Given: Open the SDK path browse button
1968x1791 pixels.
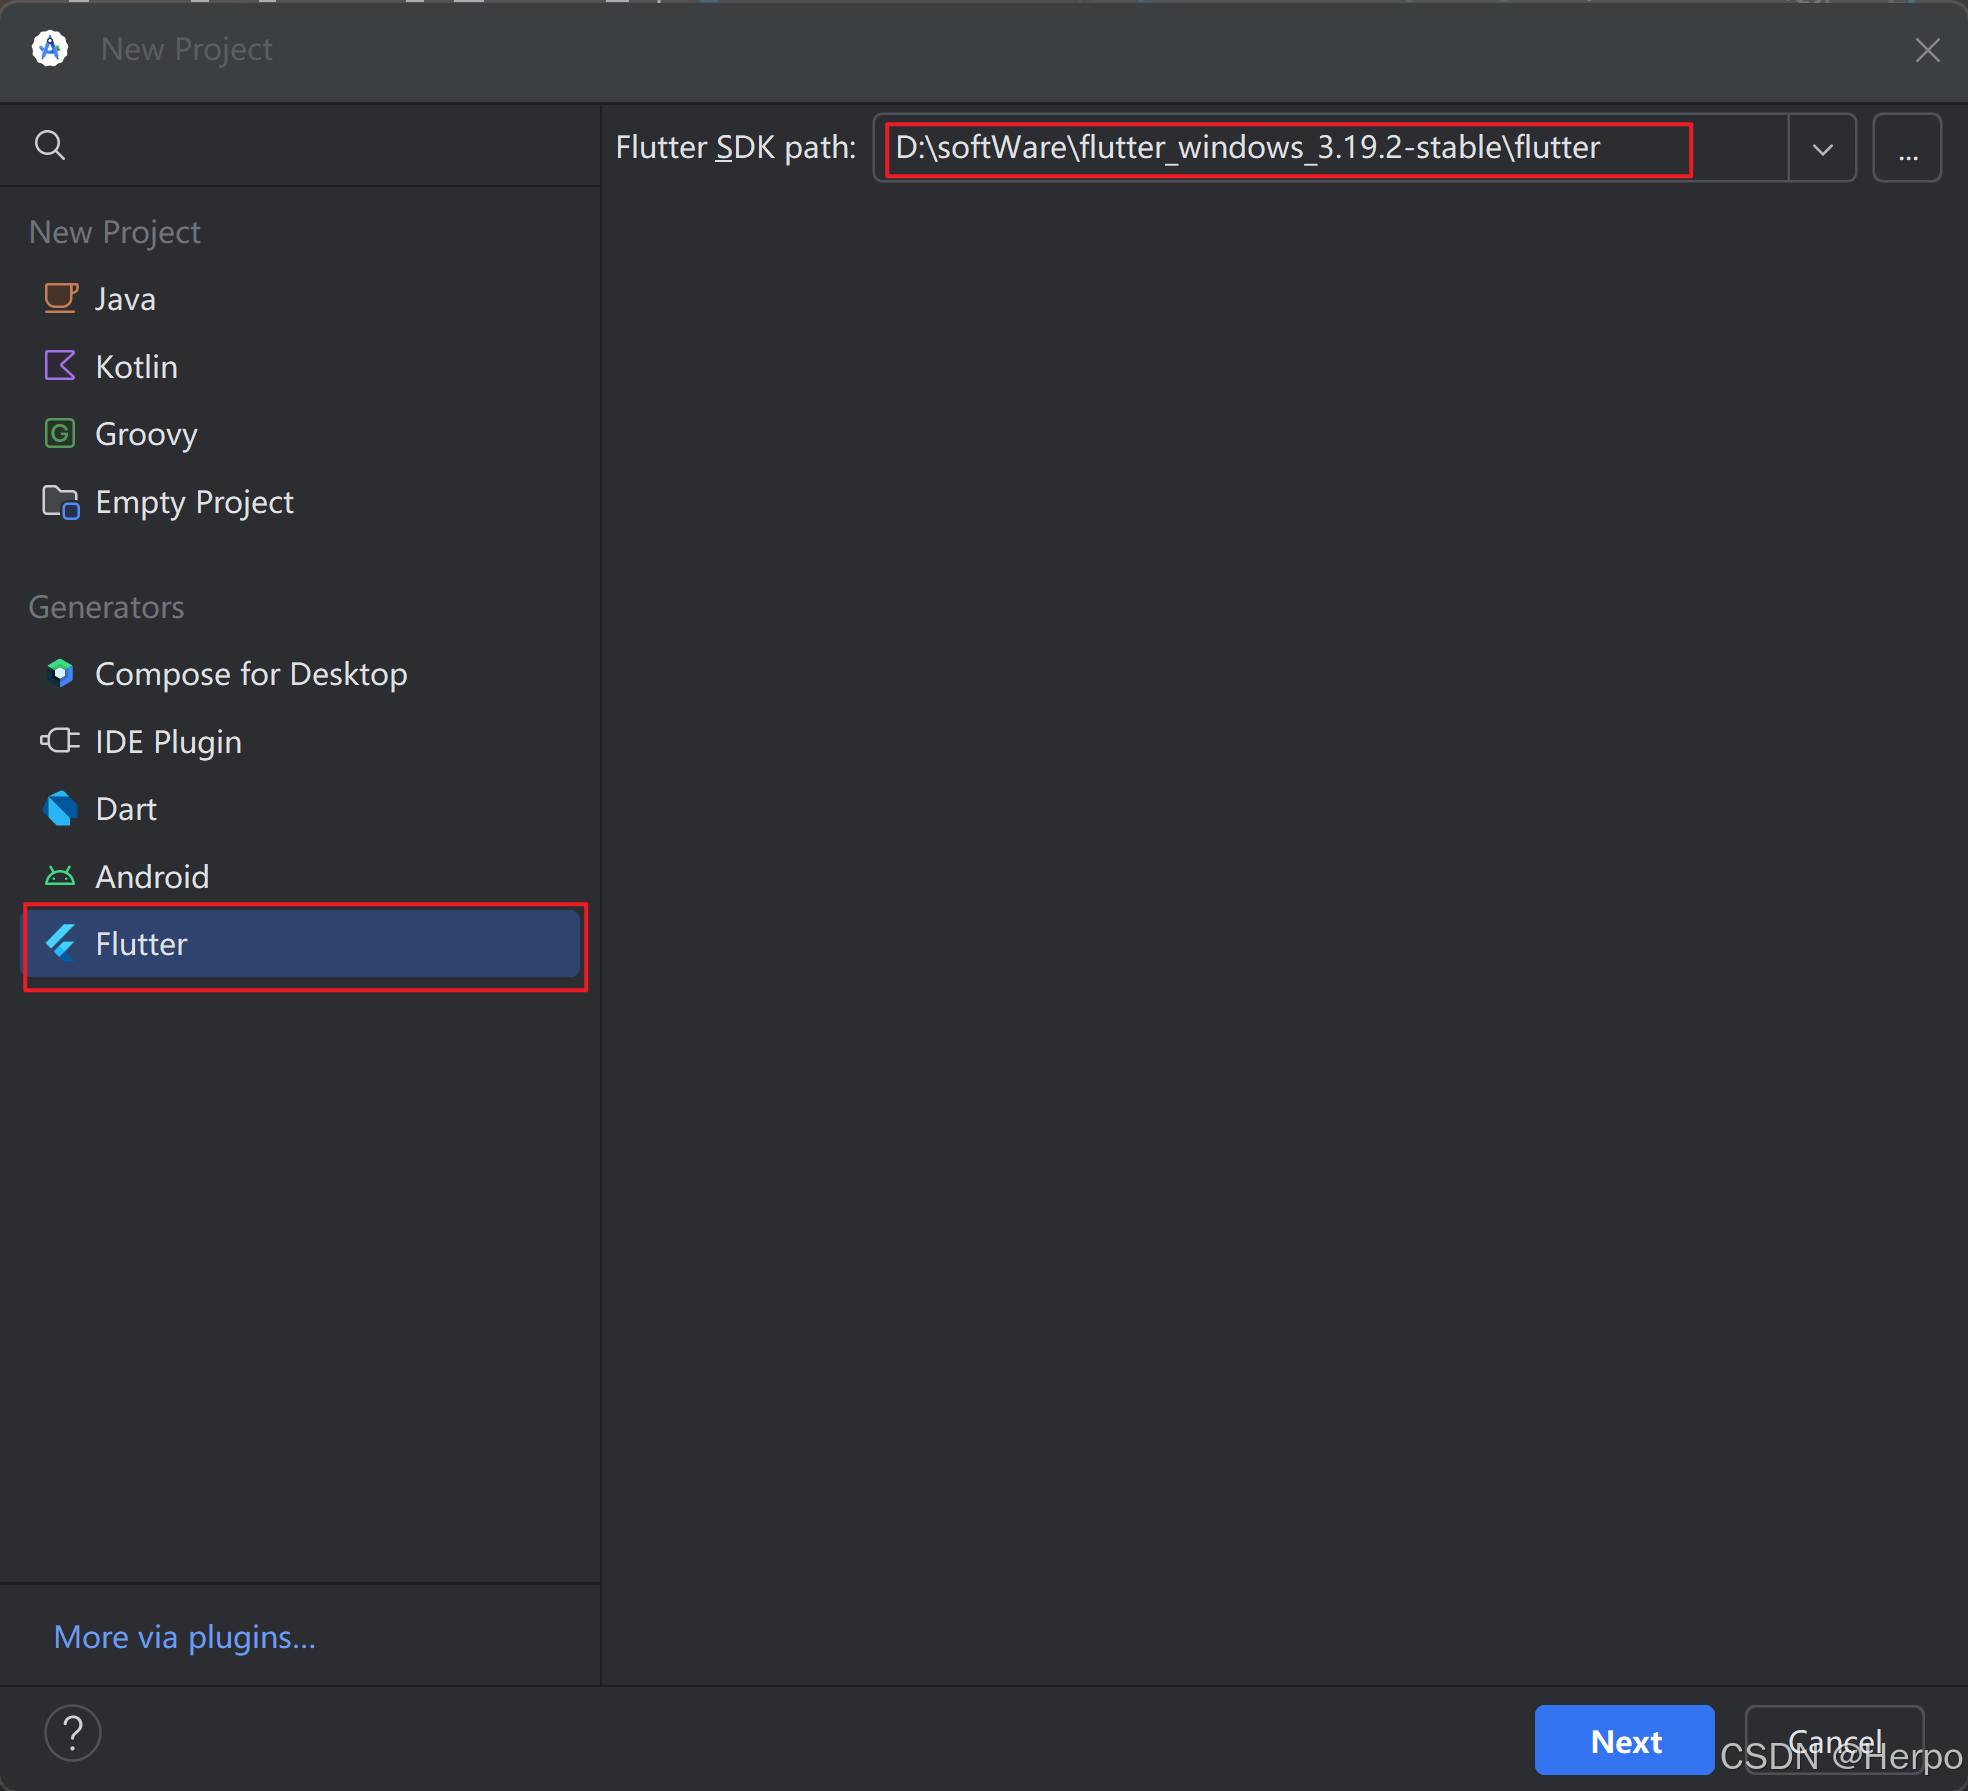Looking at the screenshot, I should click(x=1907, y=149).
